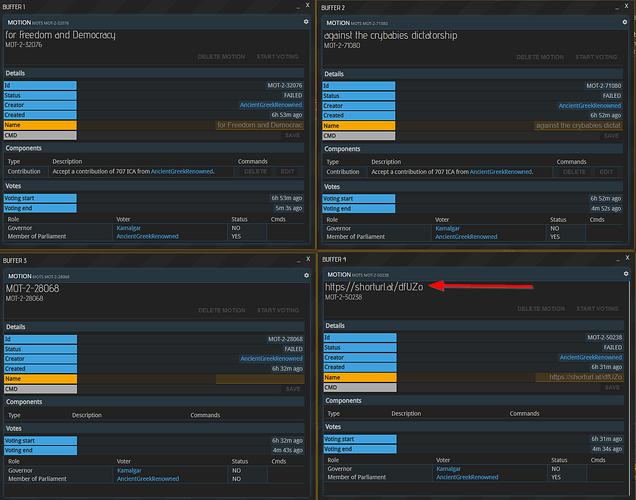Open Kamalgar voter link in Buffer 3
This screenshot has width=636, height=500.
129,470
